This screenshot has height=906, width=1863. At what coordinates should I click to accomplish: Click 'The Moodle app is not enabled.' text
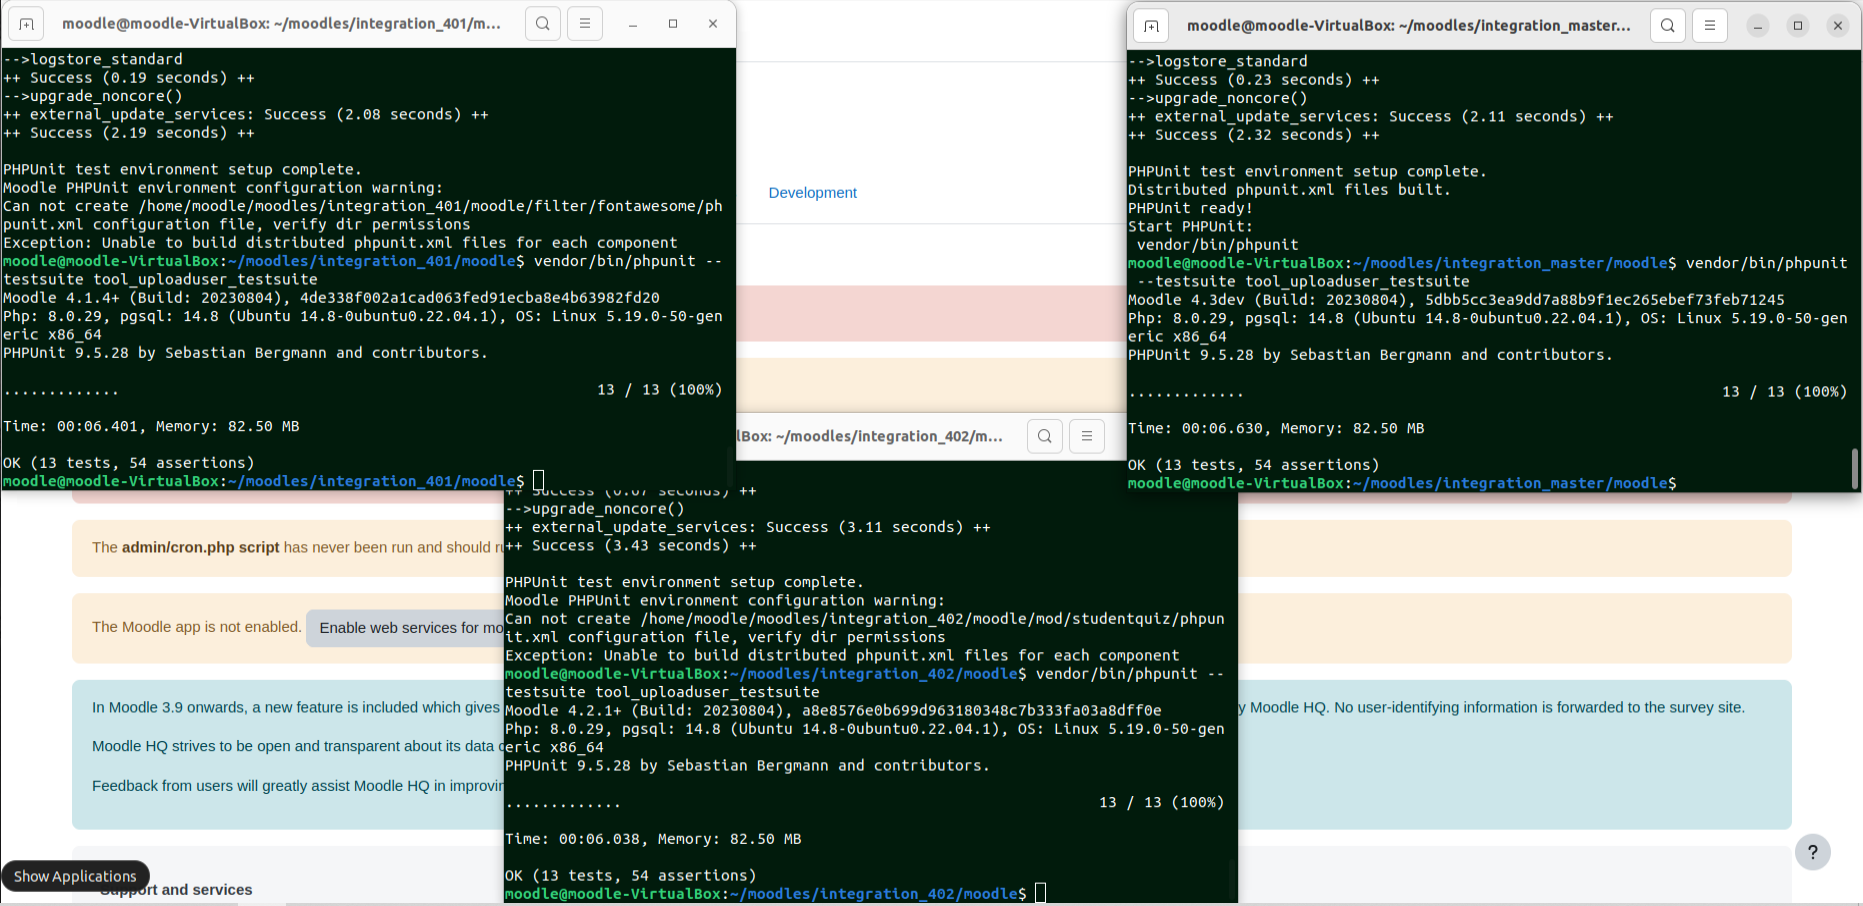click(x=196, y=627)
